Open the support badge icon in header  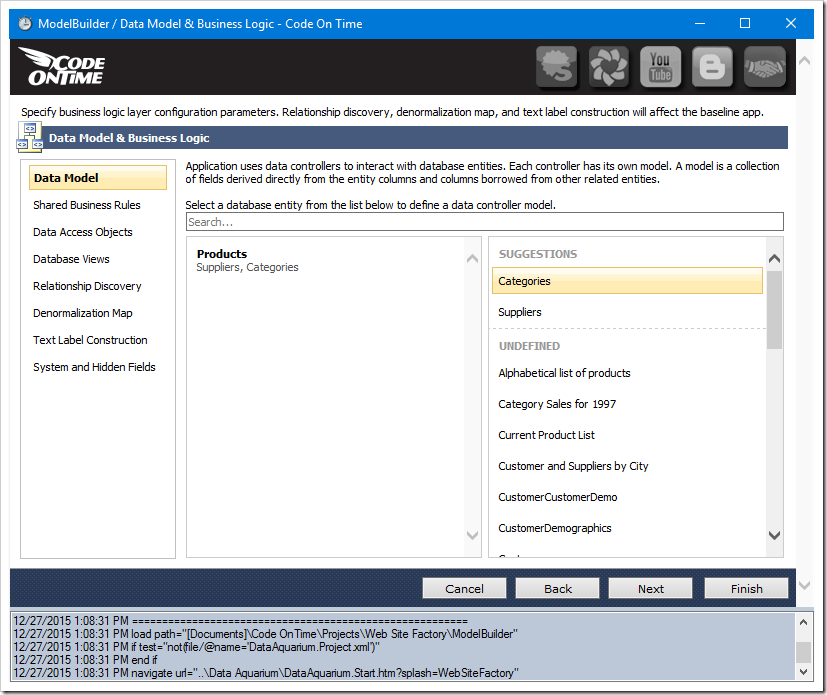(x=556, y=67)
